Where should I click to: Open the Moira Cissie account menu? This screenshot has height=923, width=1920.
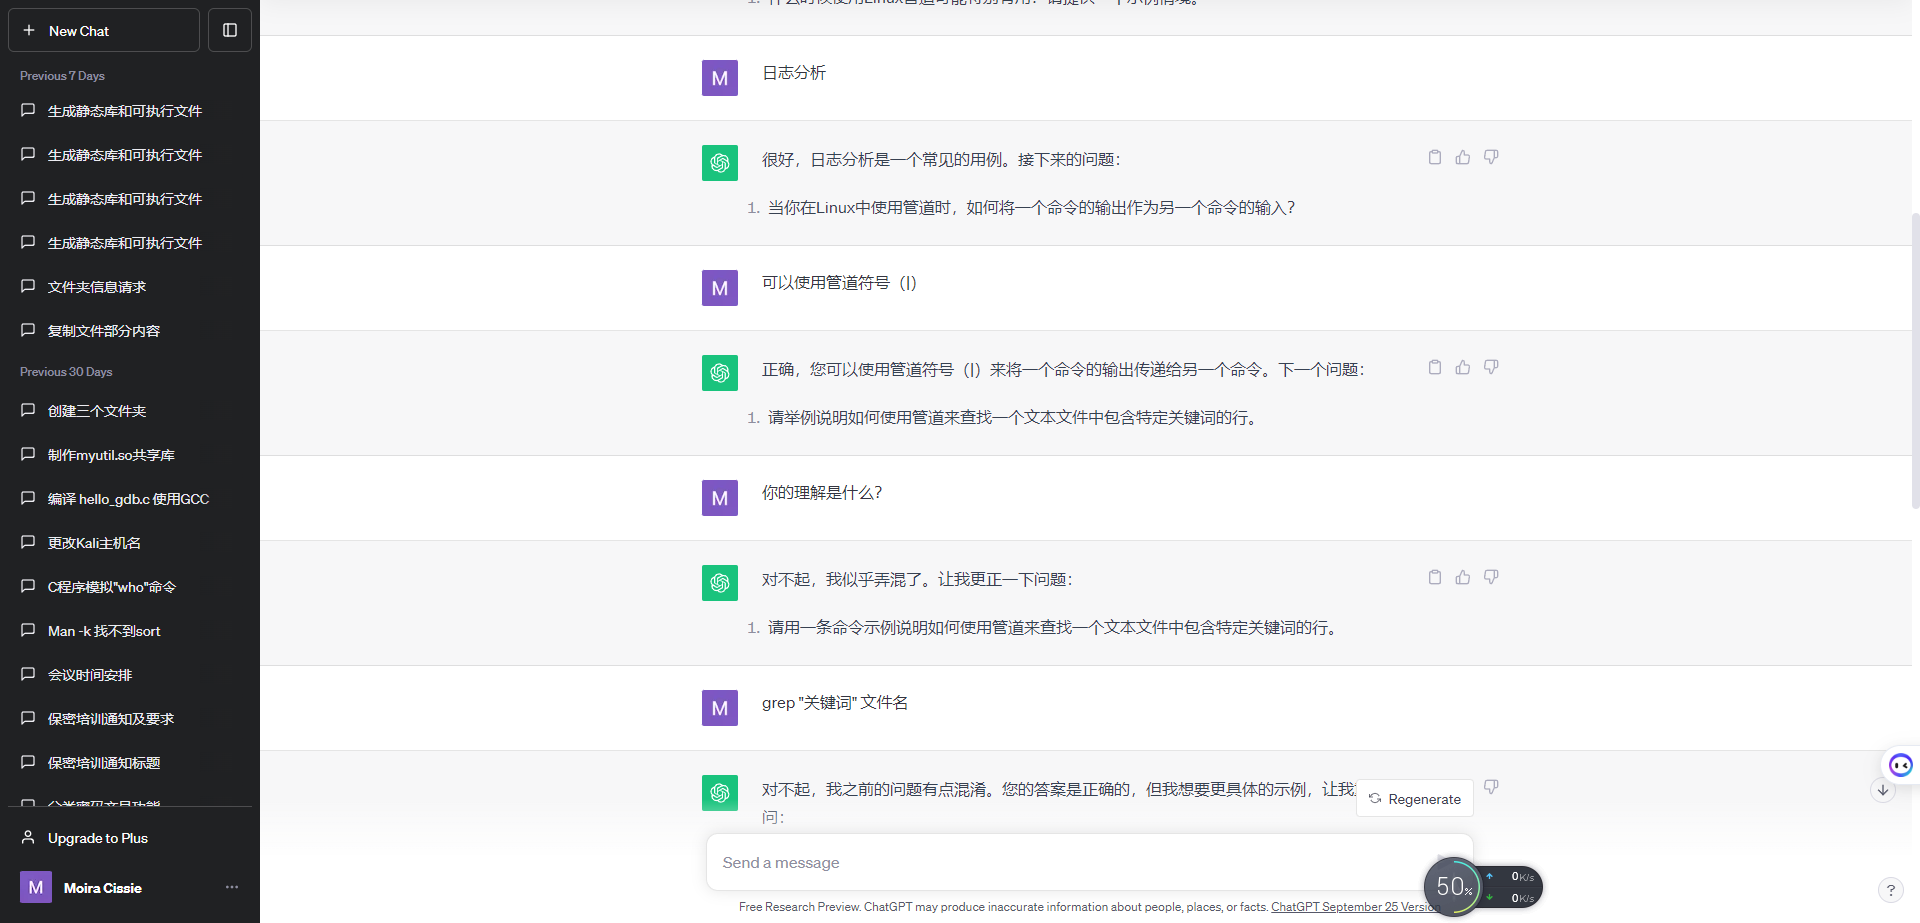100,887
